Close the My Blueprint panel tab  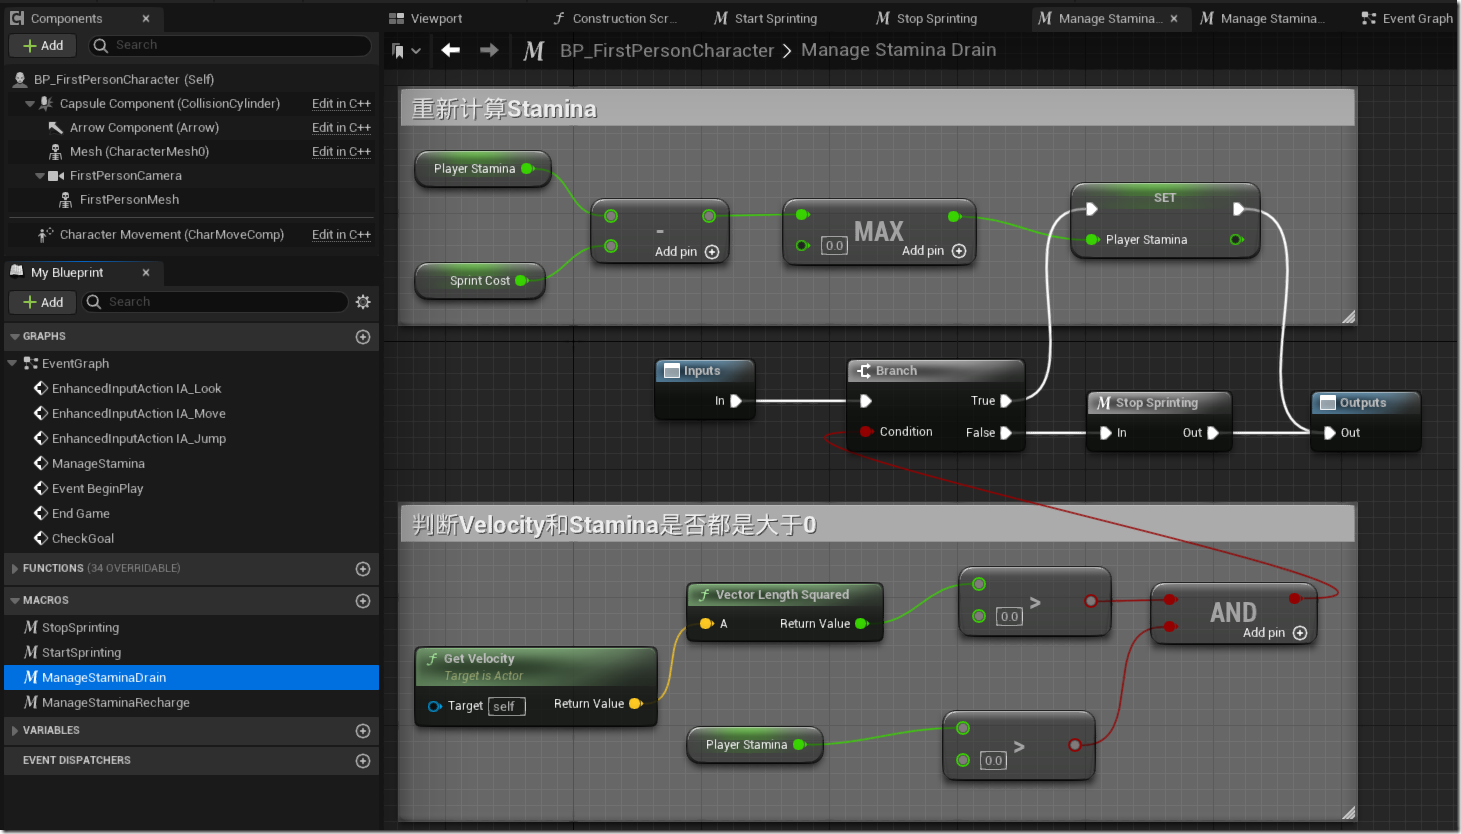(146, 273)
